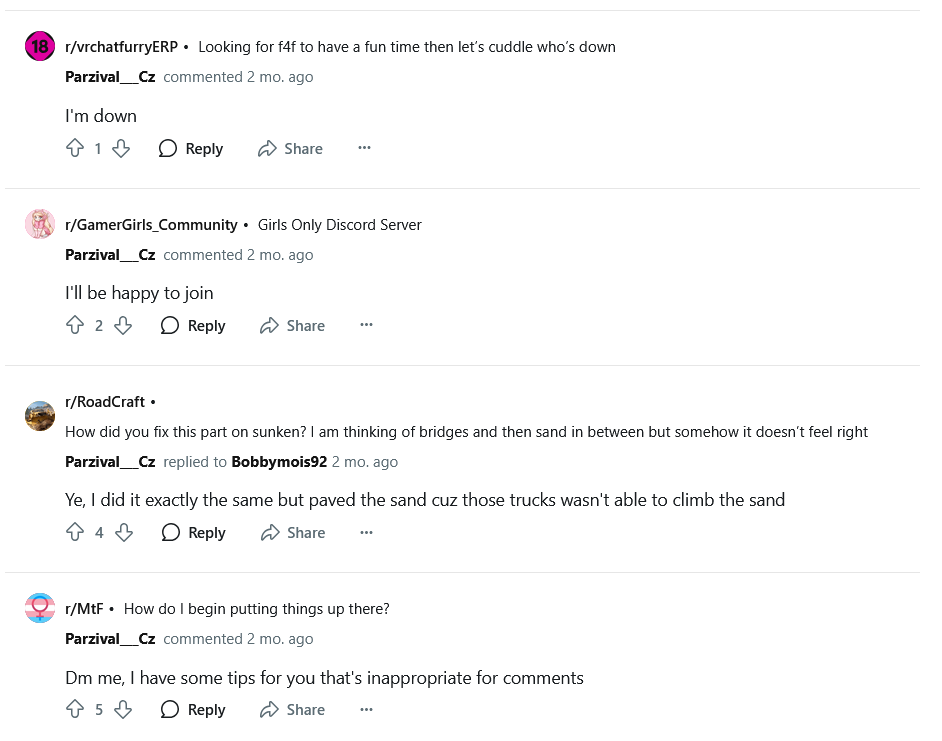Reply to the RoadCraft paved sand comment
942x741 pixels.
tap(194, 532)
